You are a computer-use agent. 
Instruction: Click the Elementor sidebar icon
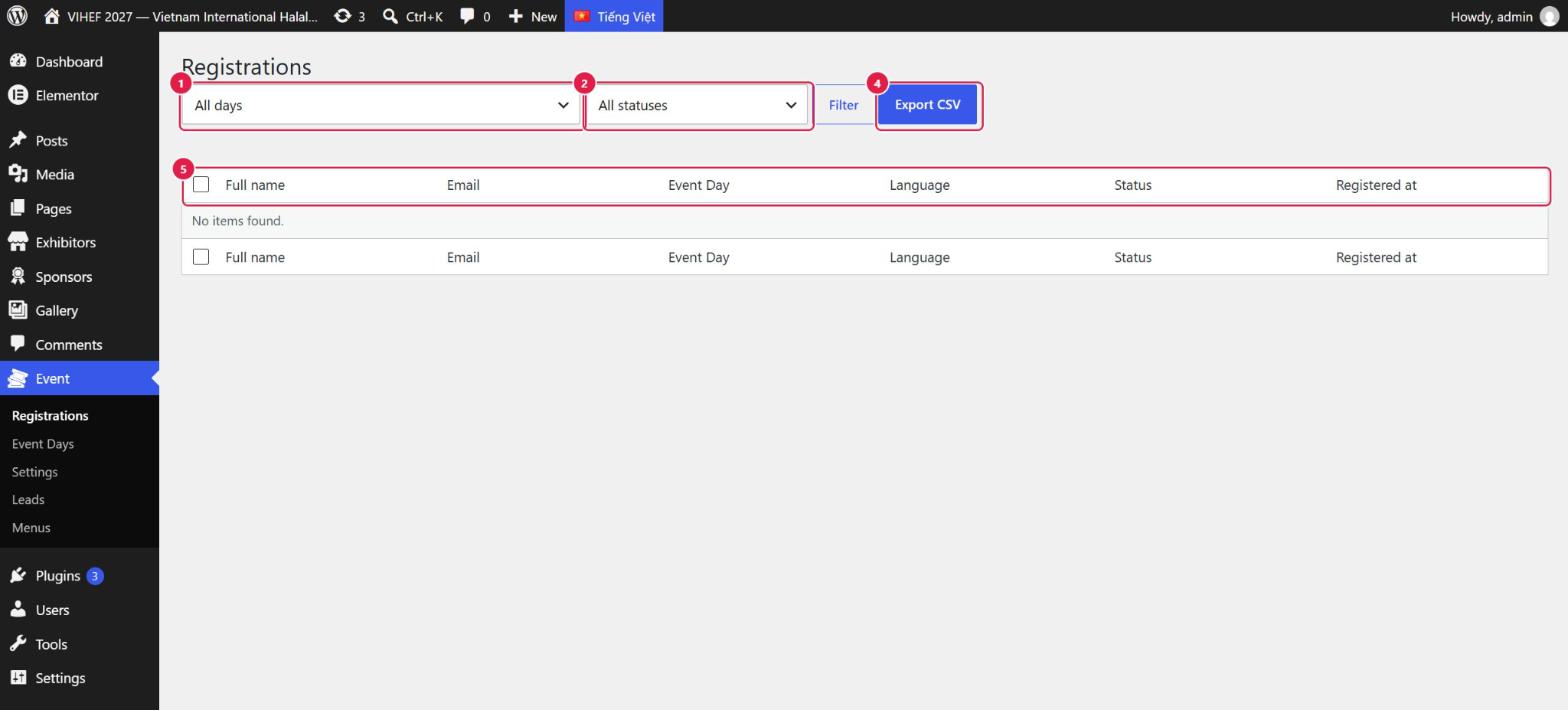[18, 95]
